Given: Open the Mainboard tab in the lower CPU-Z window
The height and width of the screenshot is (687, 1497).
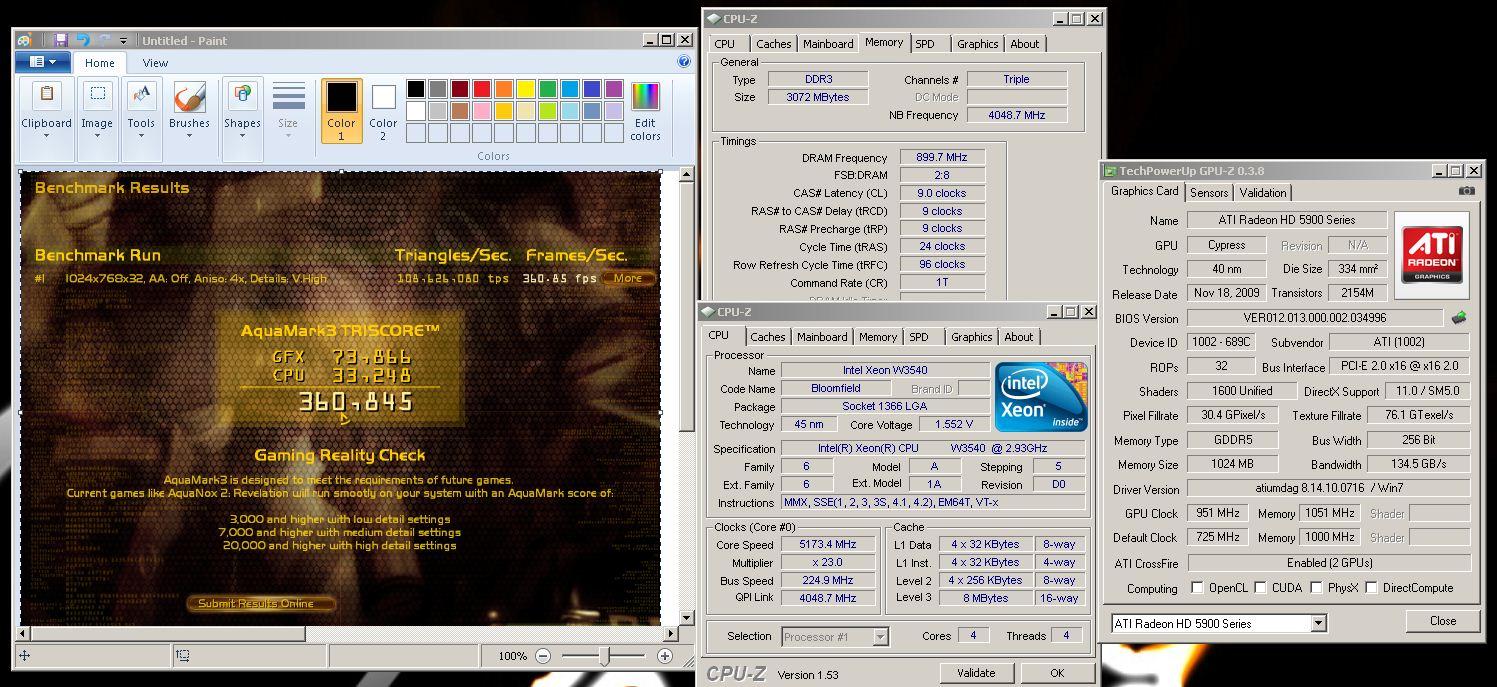Looking at the screenshot, I should click(x=822, y=337).
